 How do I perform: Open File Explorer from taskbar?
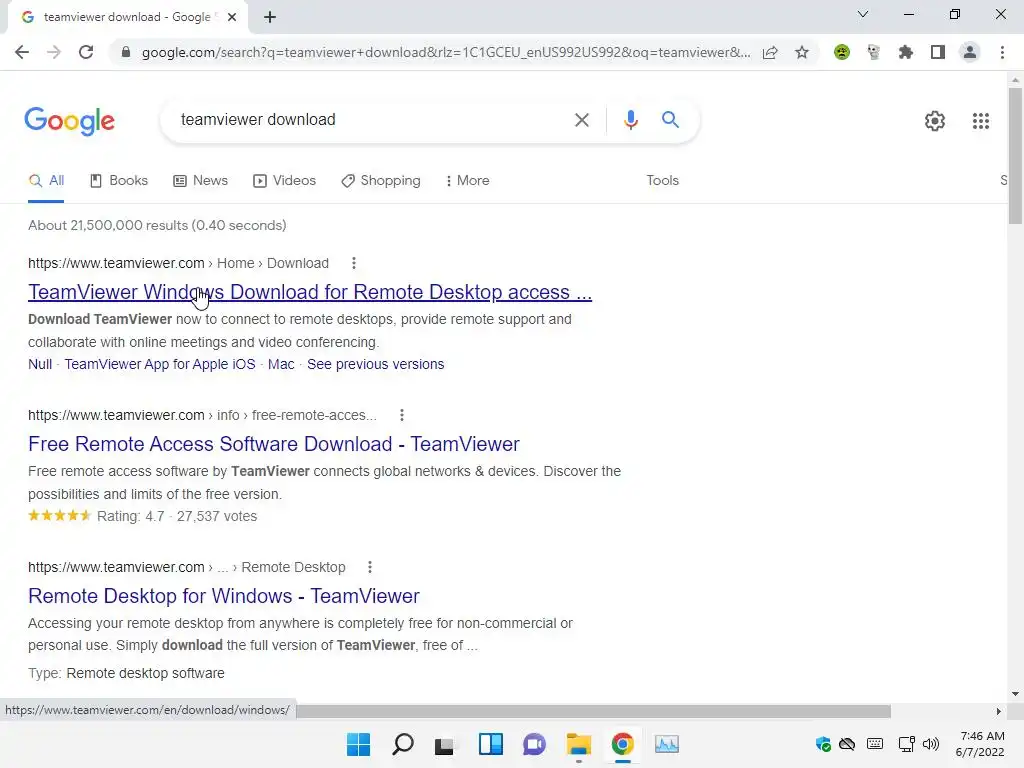[x=579, y=744]
